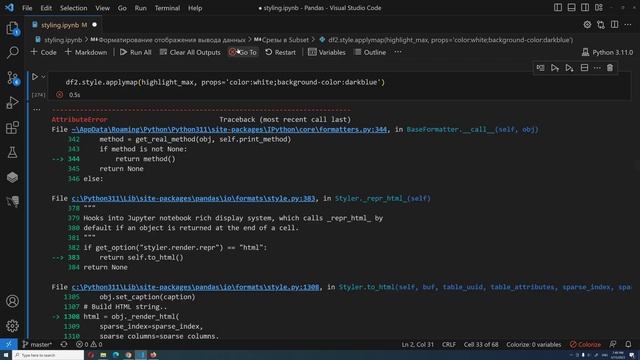
Task: Open style.py:1308 traceback link
Action: pyautogui.click(x=196, y=287)
